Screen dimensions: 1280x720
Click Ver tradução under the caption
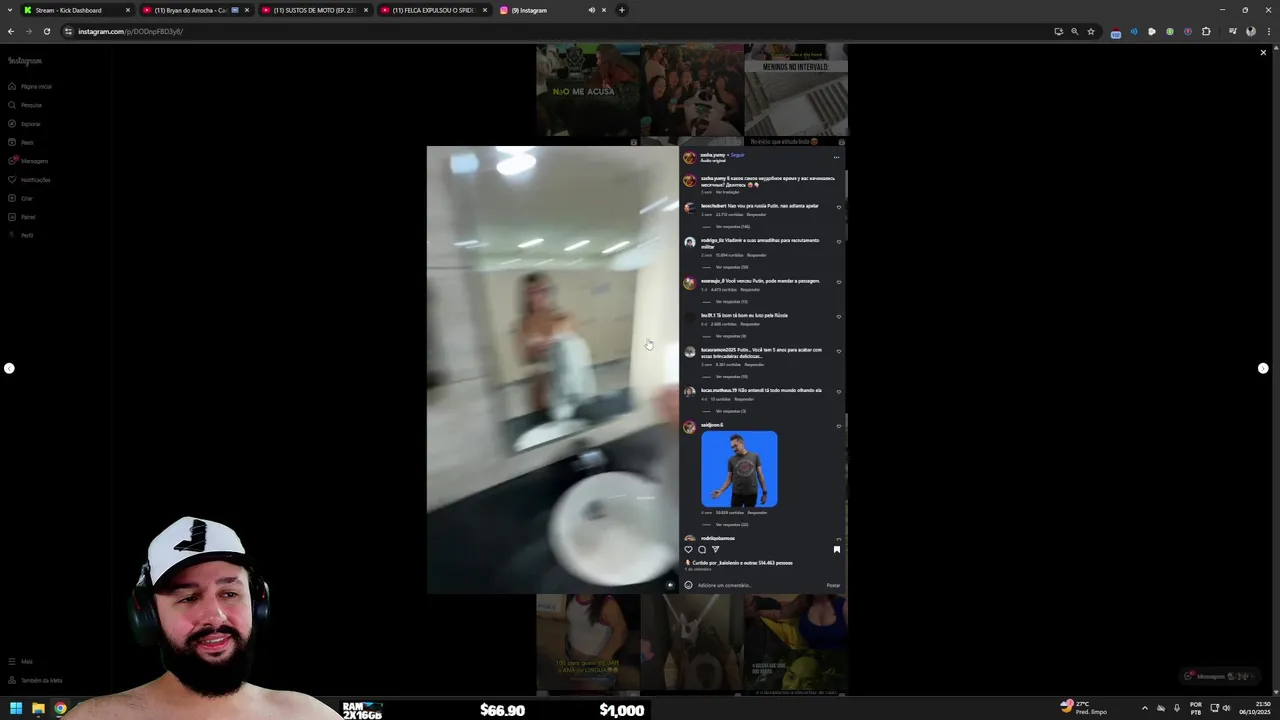(x=727, y=192)
